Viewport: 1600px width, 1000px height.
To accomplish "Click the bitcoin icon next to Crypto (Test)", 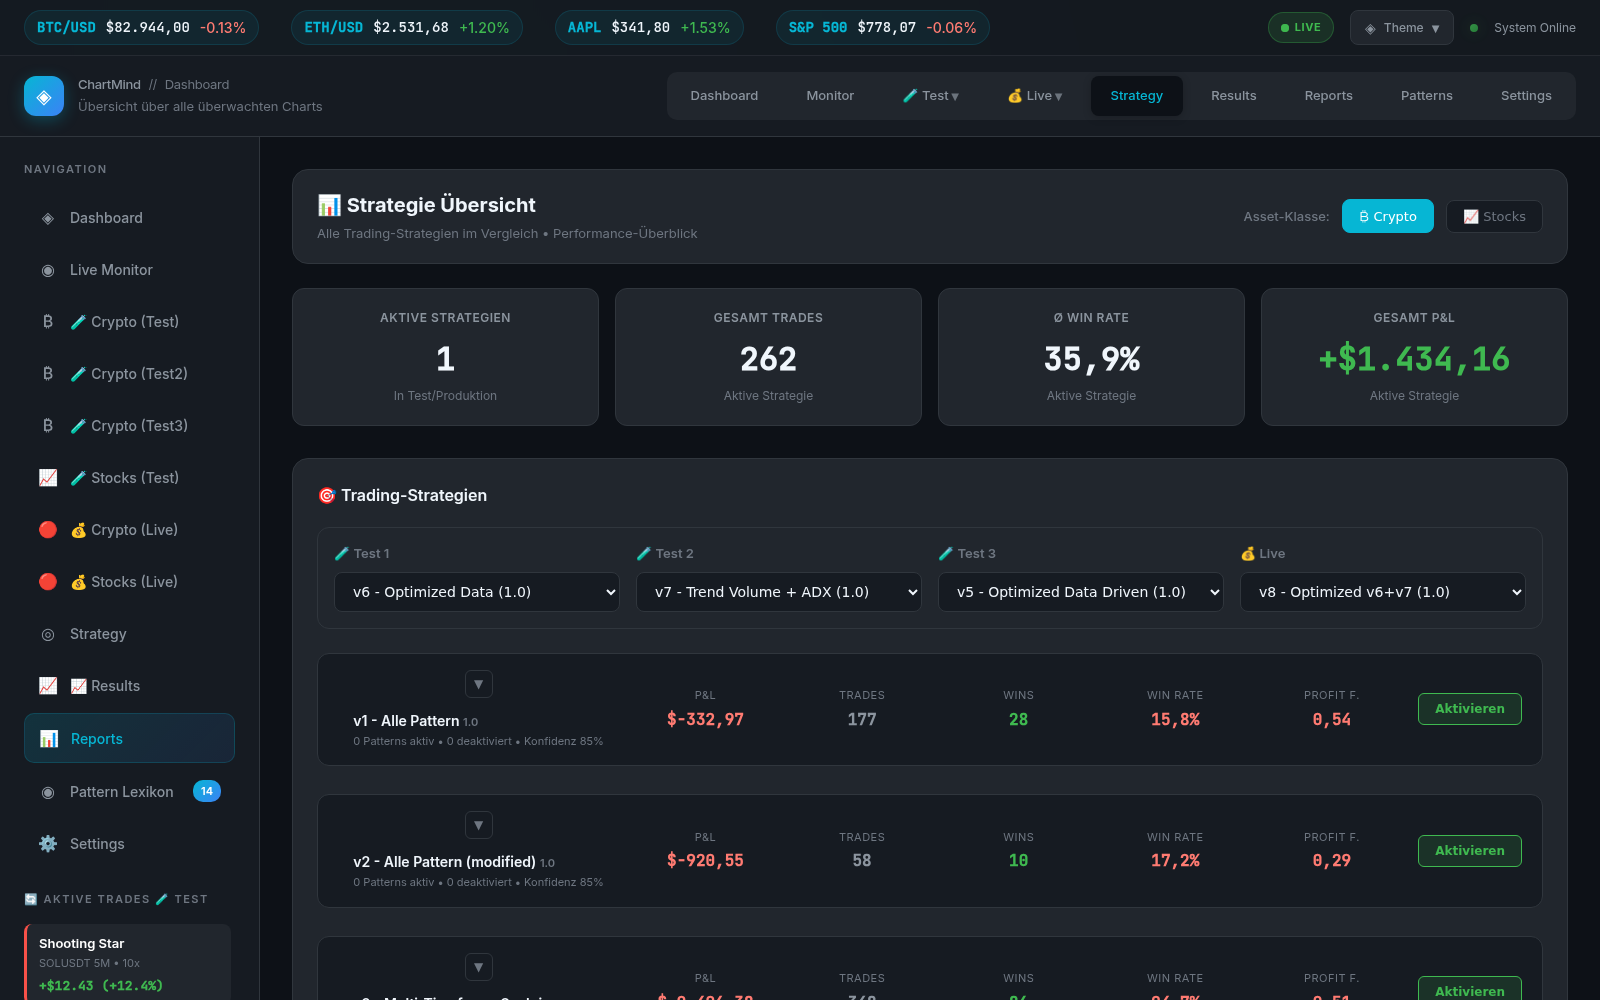I will pos(48,322).
